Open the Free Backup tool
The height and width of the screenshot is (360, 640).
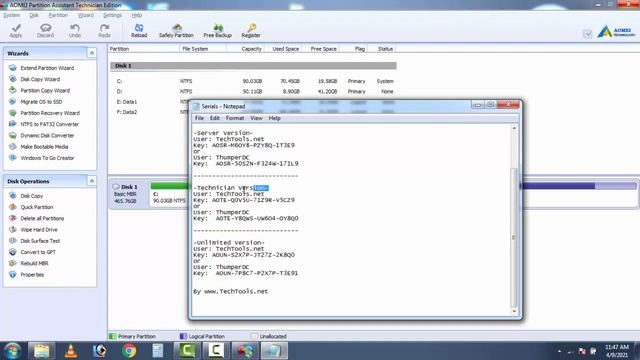(x=218, y=31)
